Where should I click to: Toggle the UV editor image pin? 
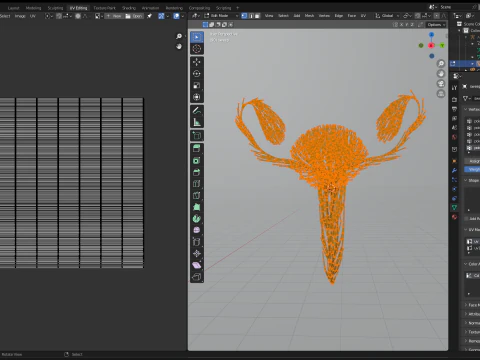pos(150,16)
